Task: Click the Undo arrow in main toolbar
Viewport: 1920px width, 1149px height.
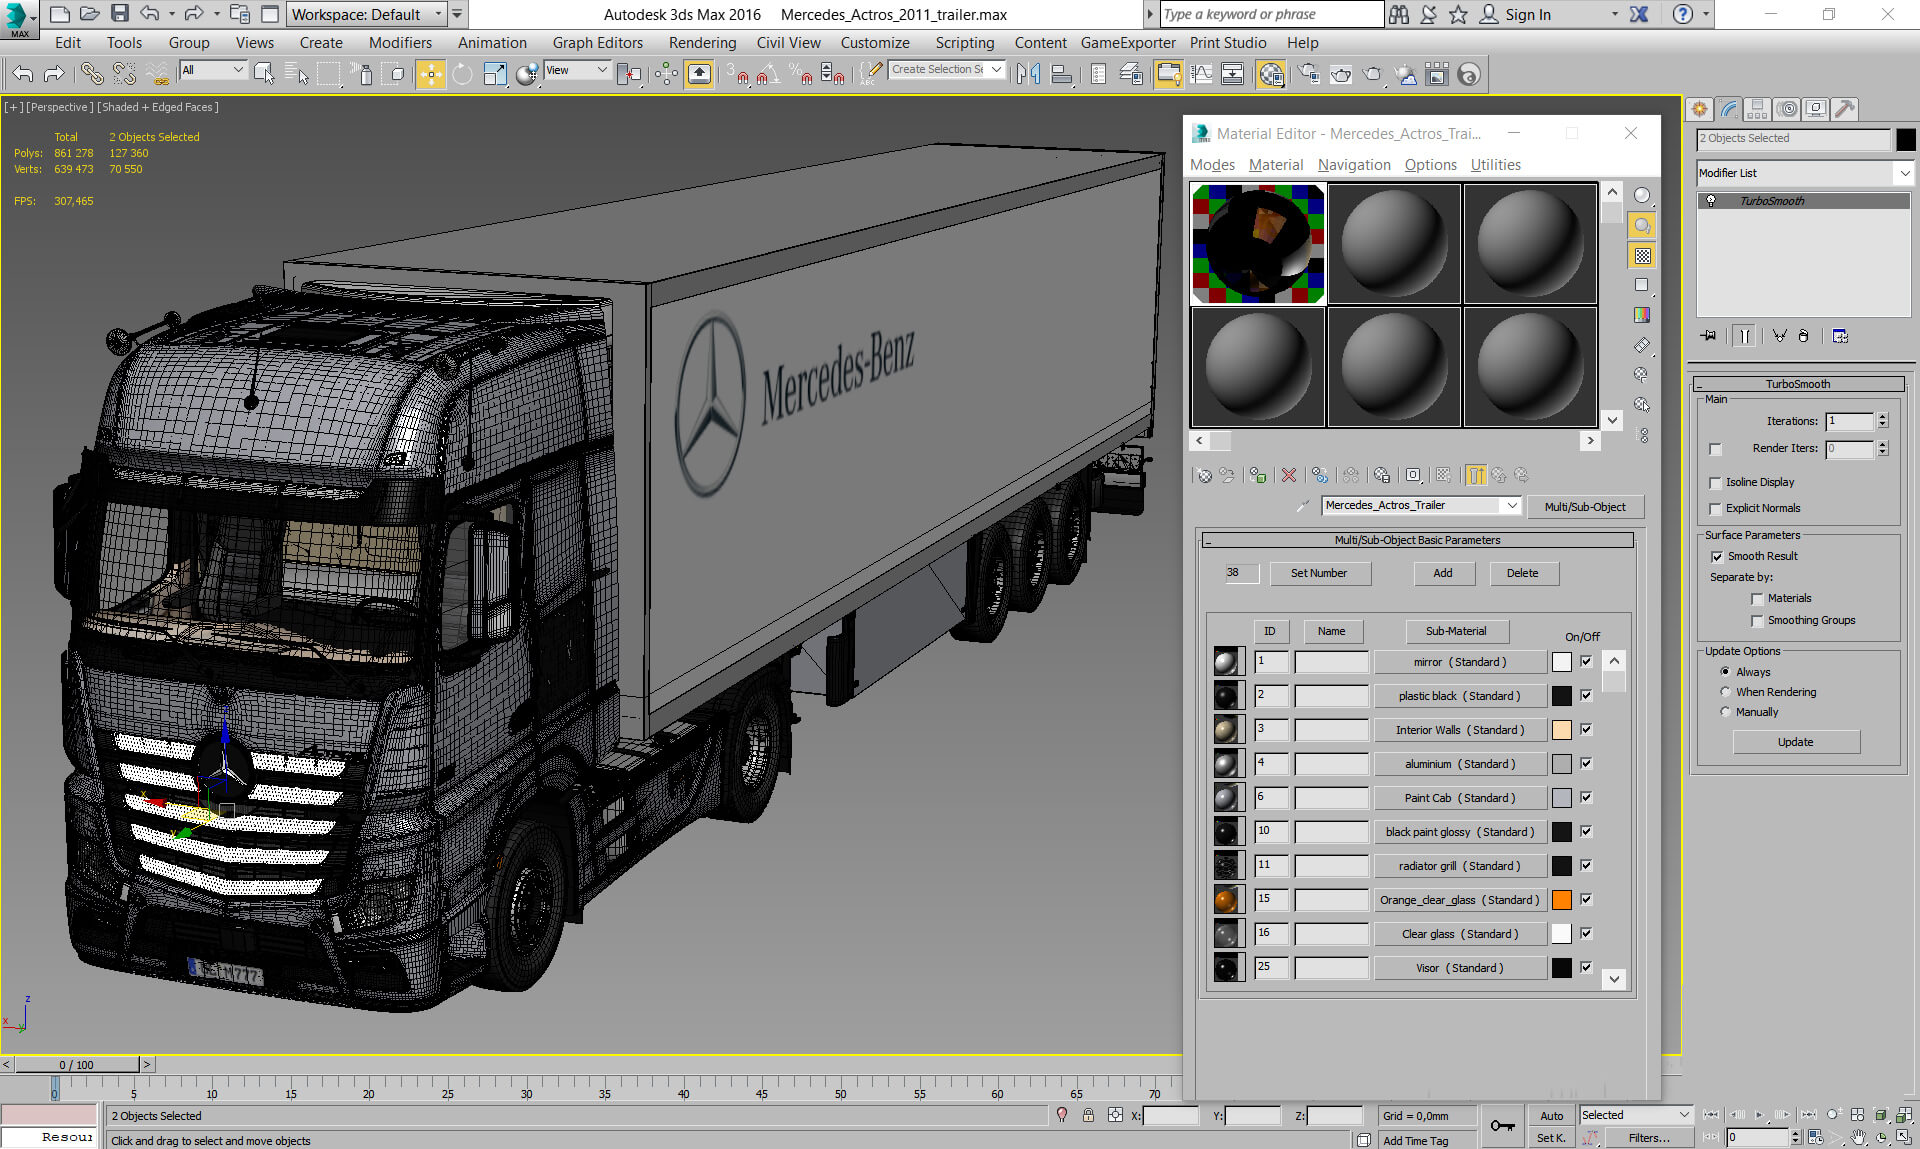Action: [x=22, y=74]
